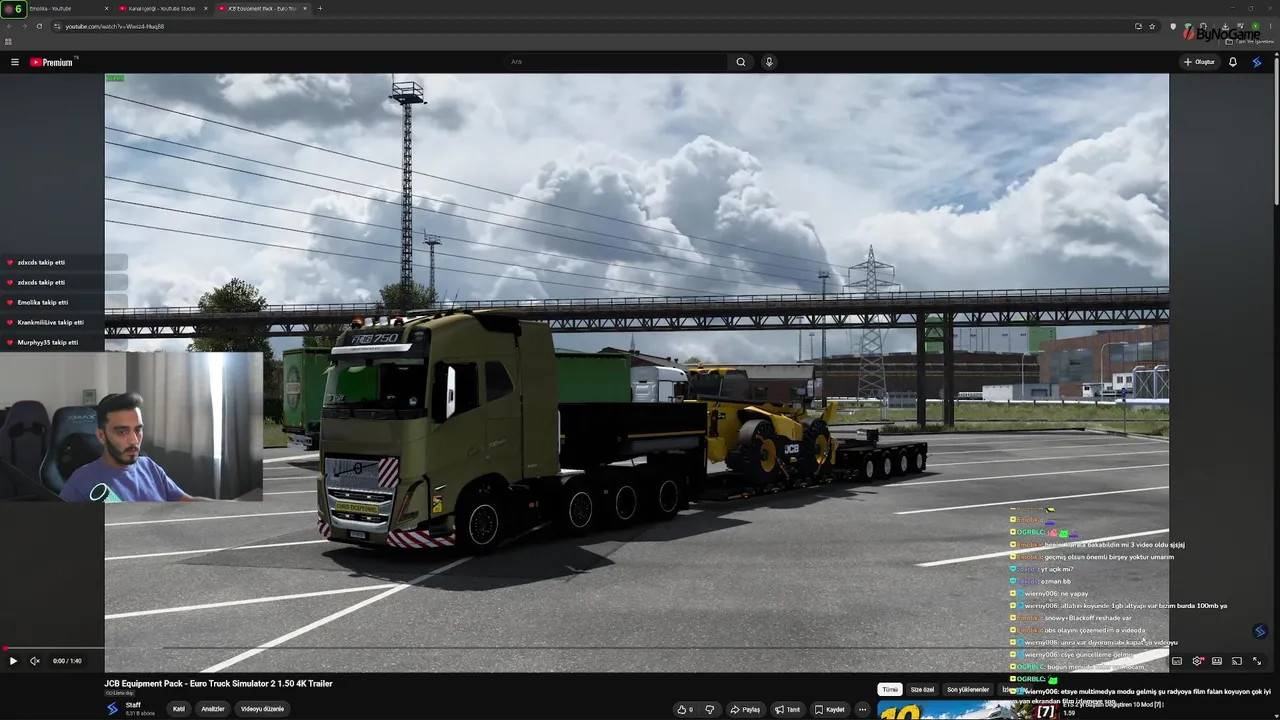
Task: Select the Son yüklenenler filter chip
Action: pyautogui.click(x=968, y=689)
